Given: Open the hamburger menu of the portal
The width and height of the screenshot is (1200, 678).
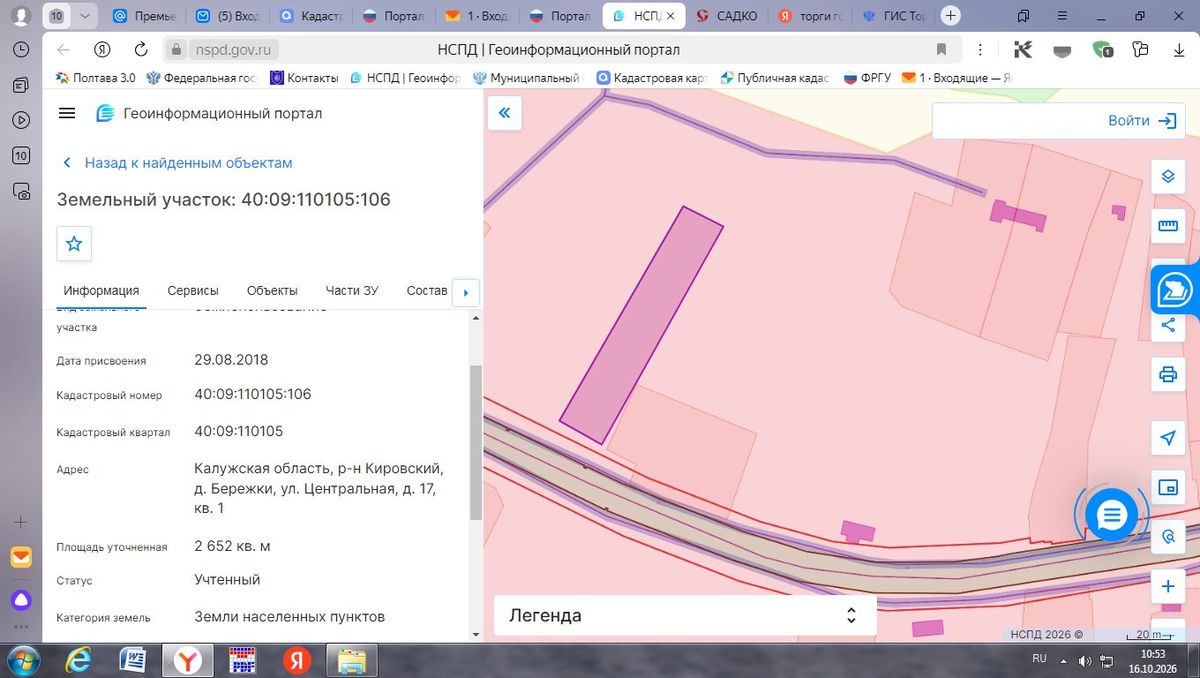Looking at the screenshot, I should click(x=67, y=113).
